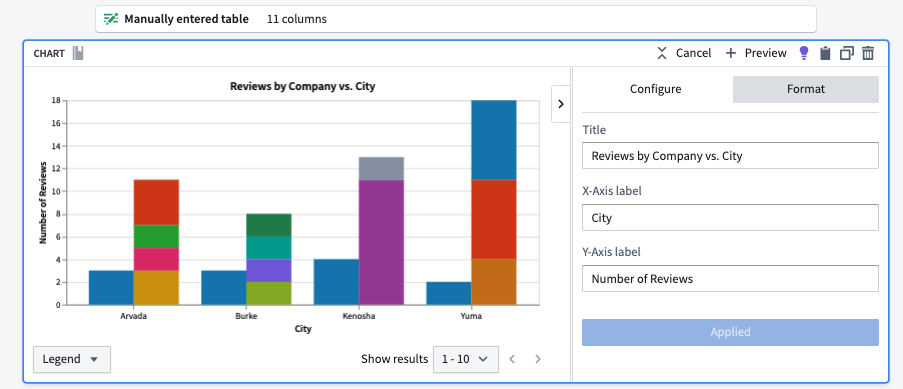Click the violet Burke bar segment
The height and width of the screenshot is (389, 903).
click(269, 271)
